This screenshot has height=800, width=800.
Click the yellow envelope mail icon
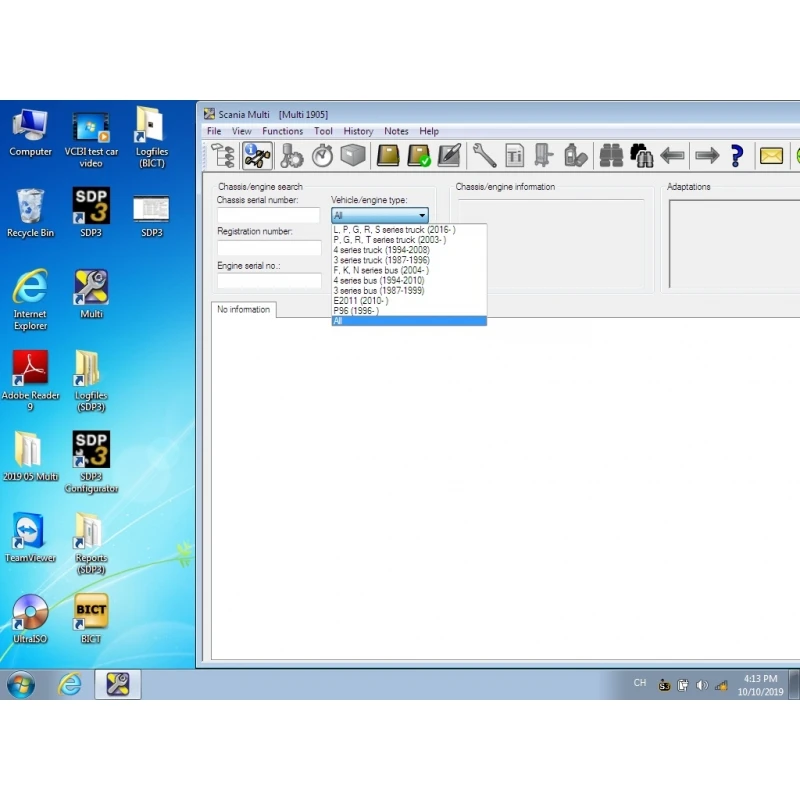coord(771,156)
